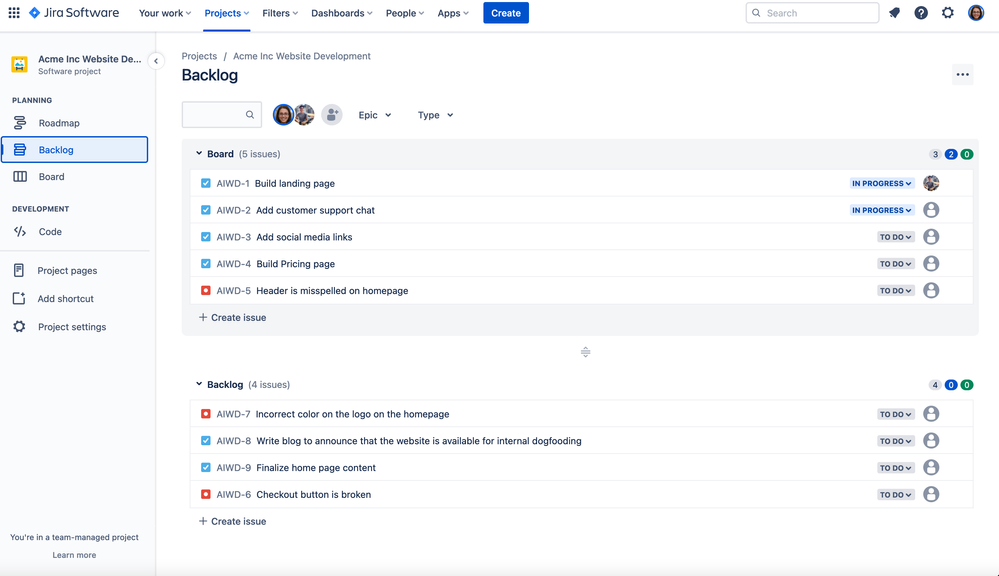This screenshot has width=999, height=576.
Task: Open the Epic filter dropdown
Action: coord(375,115)
